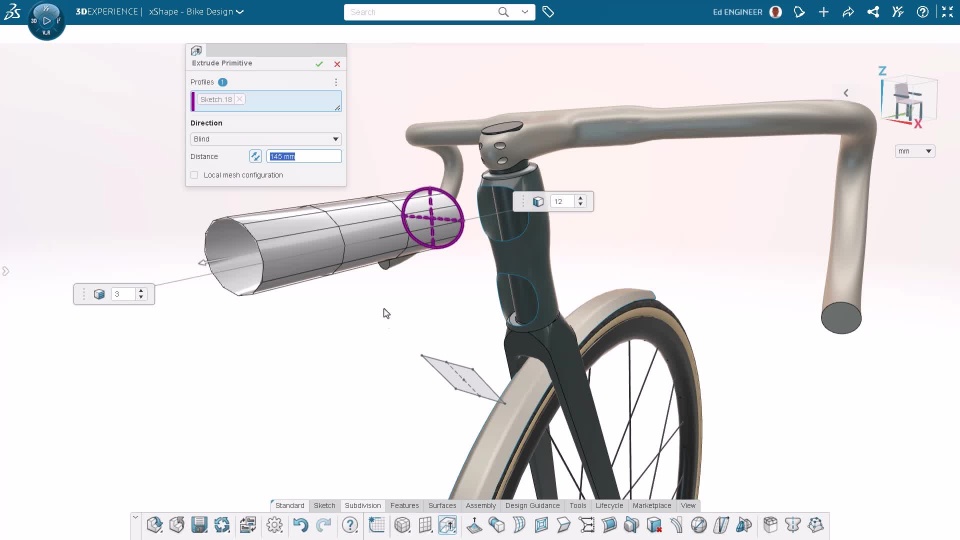Click the Undo arrow icon
Screen dimensions: 960x540
tap(300, 525)
